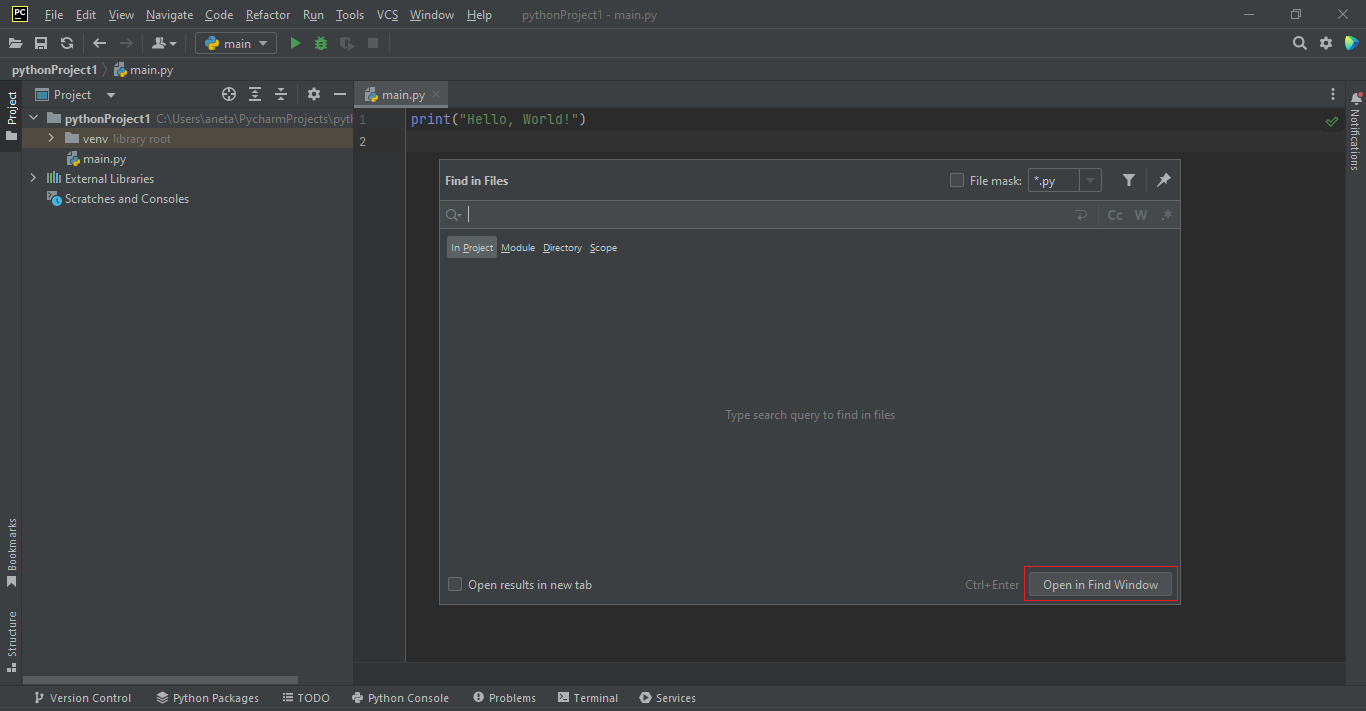Run the main configuration with green play icon
The image size is (1366, 711).
tap(294, 43)
